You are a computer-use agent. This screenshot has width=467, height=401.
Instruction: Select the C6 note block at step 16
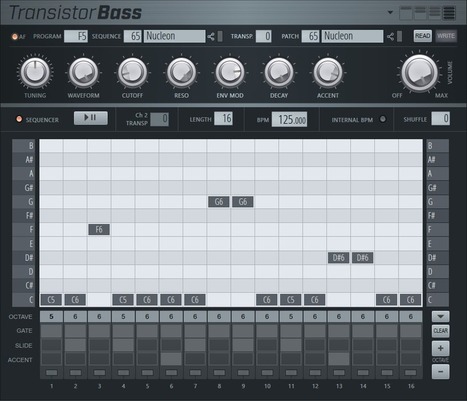tap(410, 300)
